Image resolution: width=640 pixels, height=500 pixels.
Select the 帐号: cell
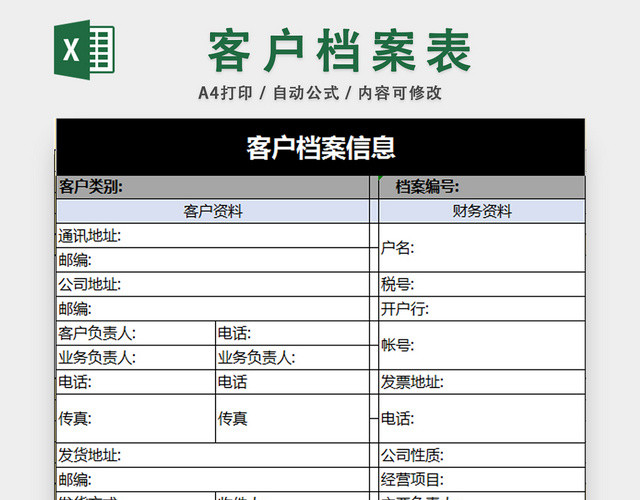[482, 345]
